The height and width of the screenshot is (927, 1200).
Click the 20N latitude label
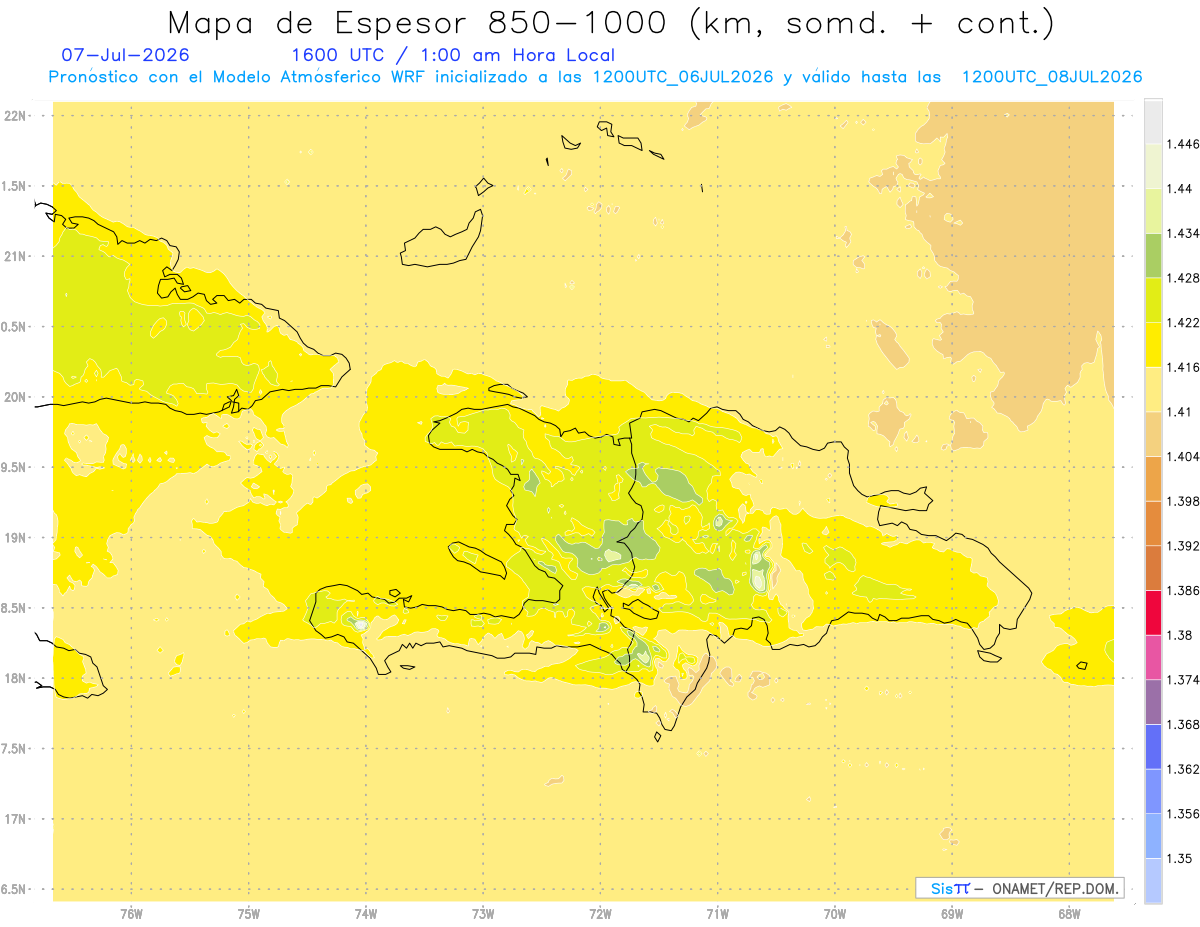16,397
